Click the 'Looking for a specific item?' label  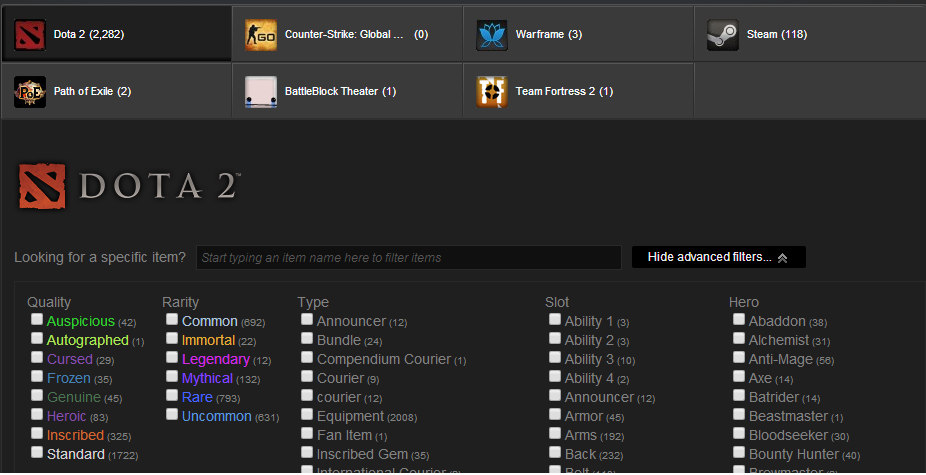(x=100, y=258)
